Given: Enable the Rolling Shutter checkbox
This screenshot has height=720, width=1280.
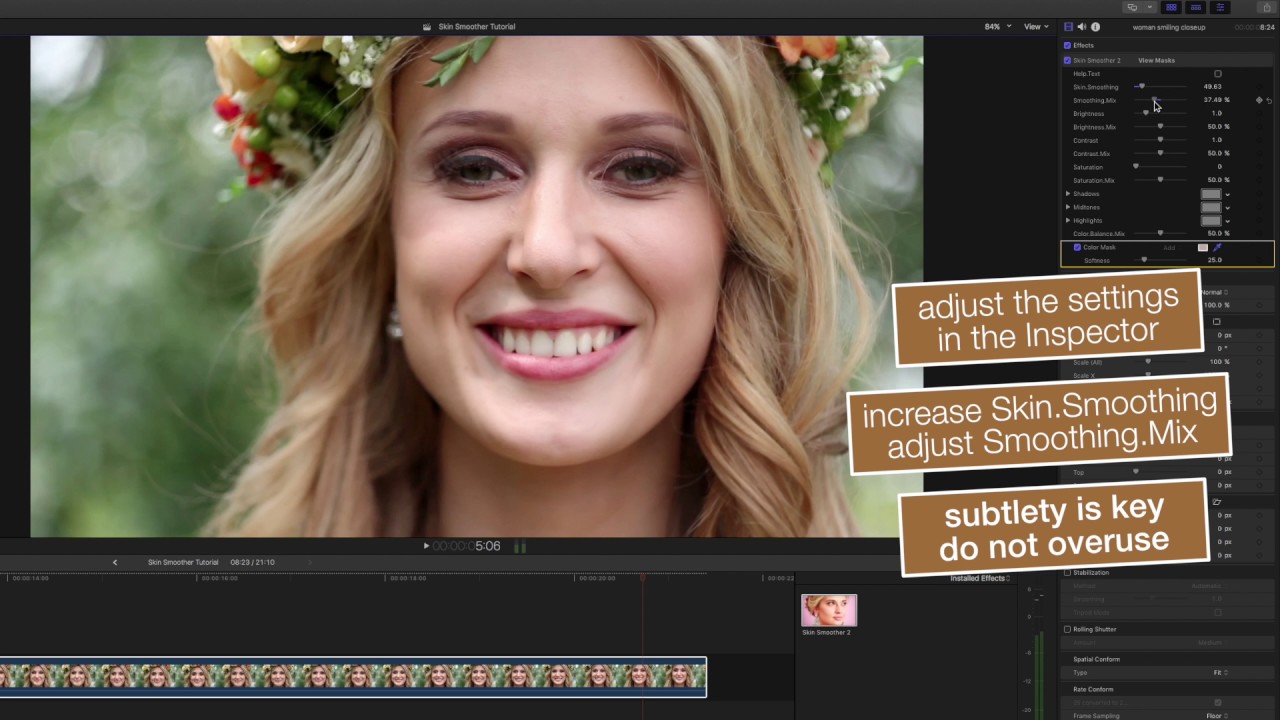Looking at the screenshot, I should click(x=1067, y=629).
